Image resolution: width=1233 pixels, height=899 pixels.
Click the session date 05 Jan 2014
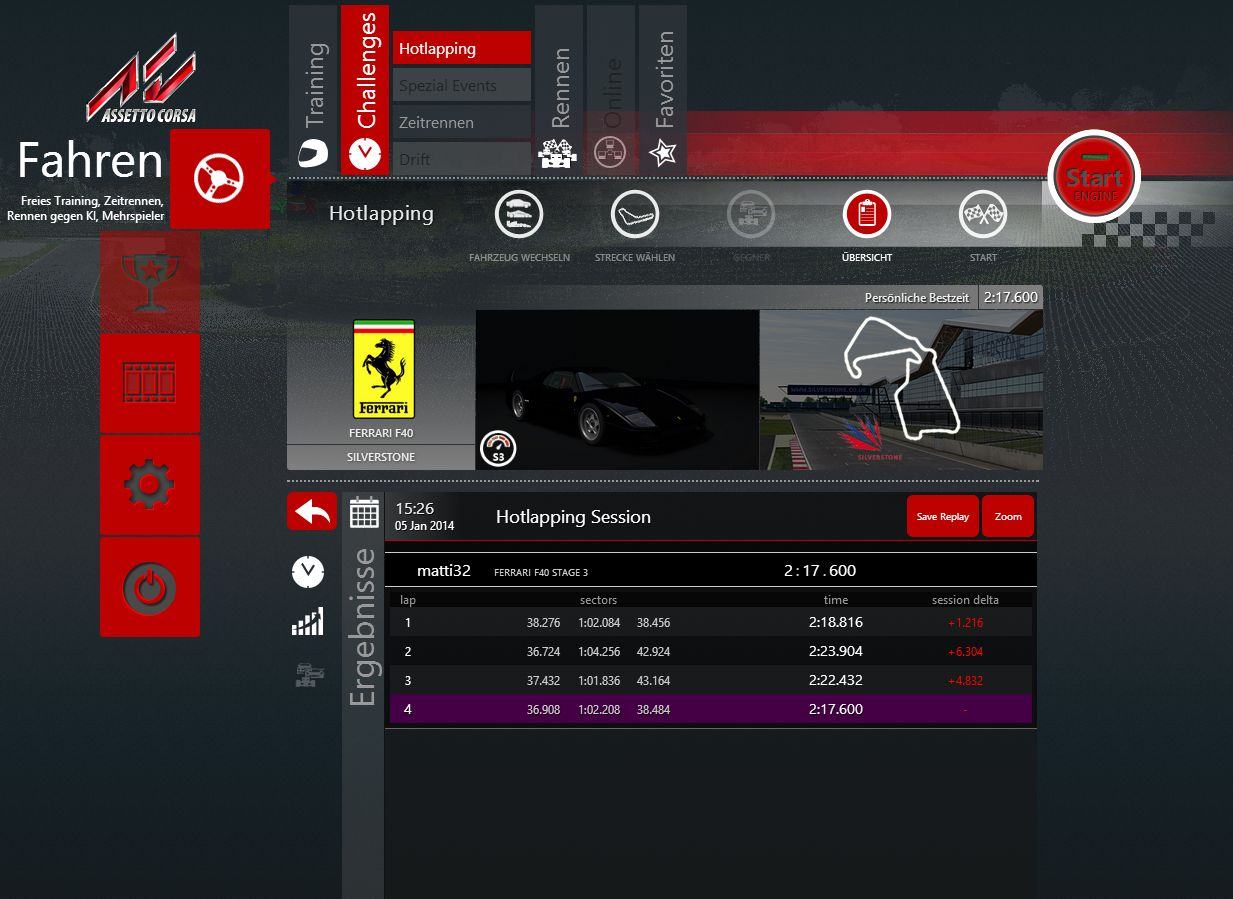[424, 526]
